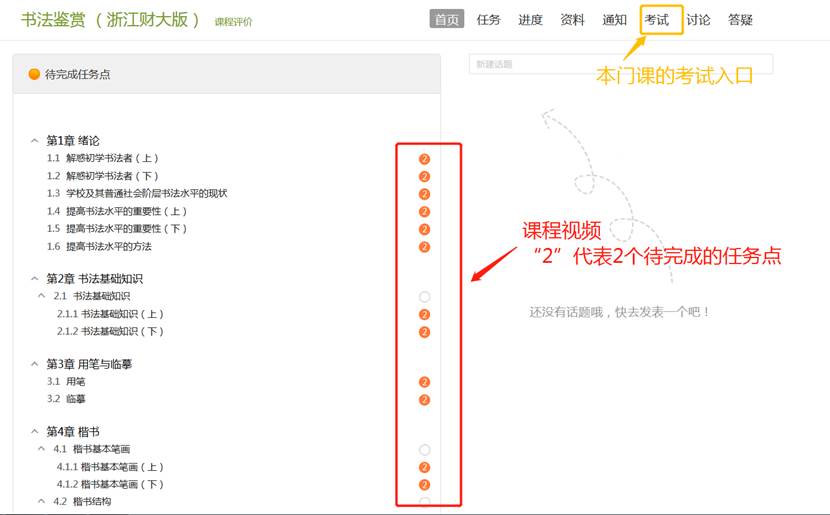The image size is (830, 515).
Task: Go to the 首页 home tab
Action: click(447, 20)
